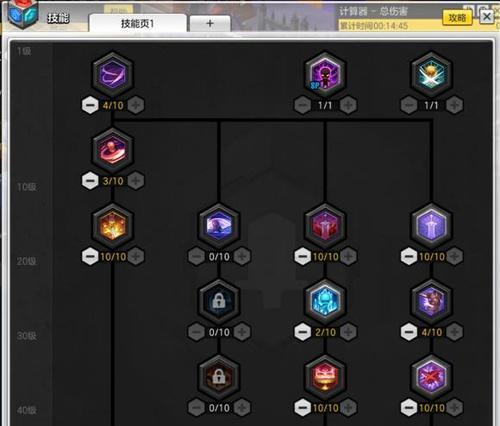The image size is (500, 426).
Task: Select the purple whip skill icon
Action: pyautogui.click(x=113, y=74)
